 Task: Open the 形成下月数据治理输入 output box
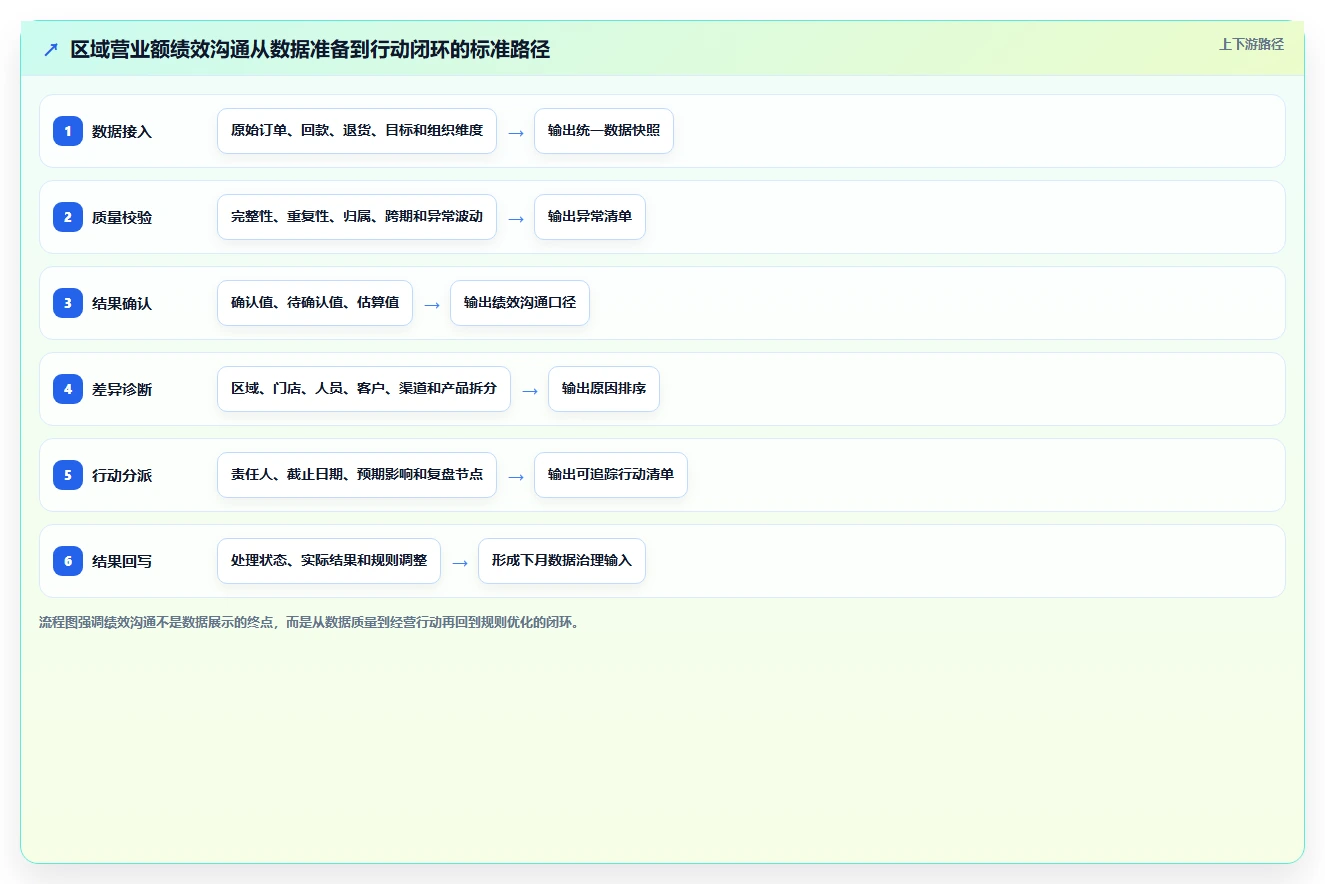(562, 560)
